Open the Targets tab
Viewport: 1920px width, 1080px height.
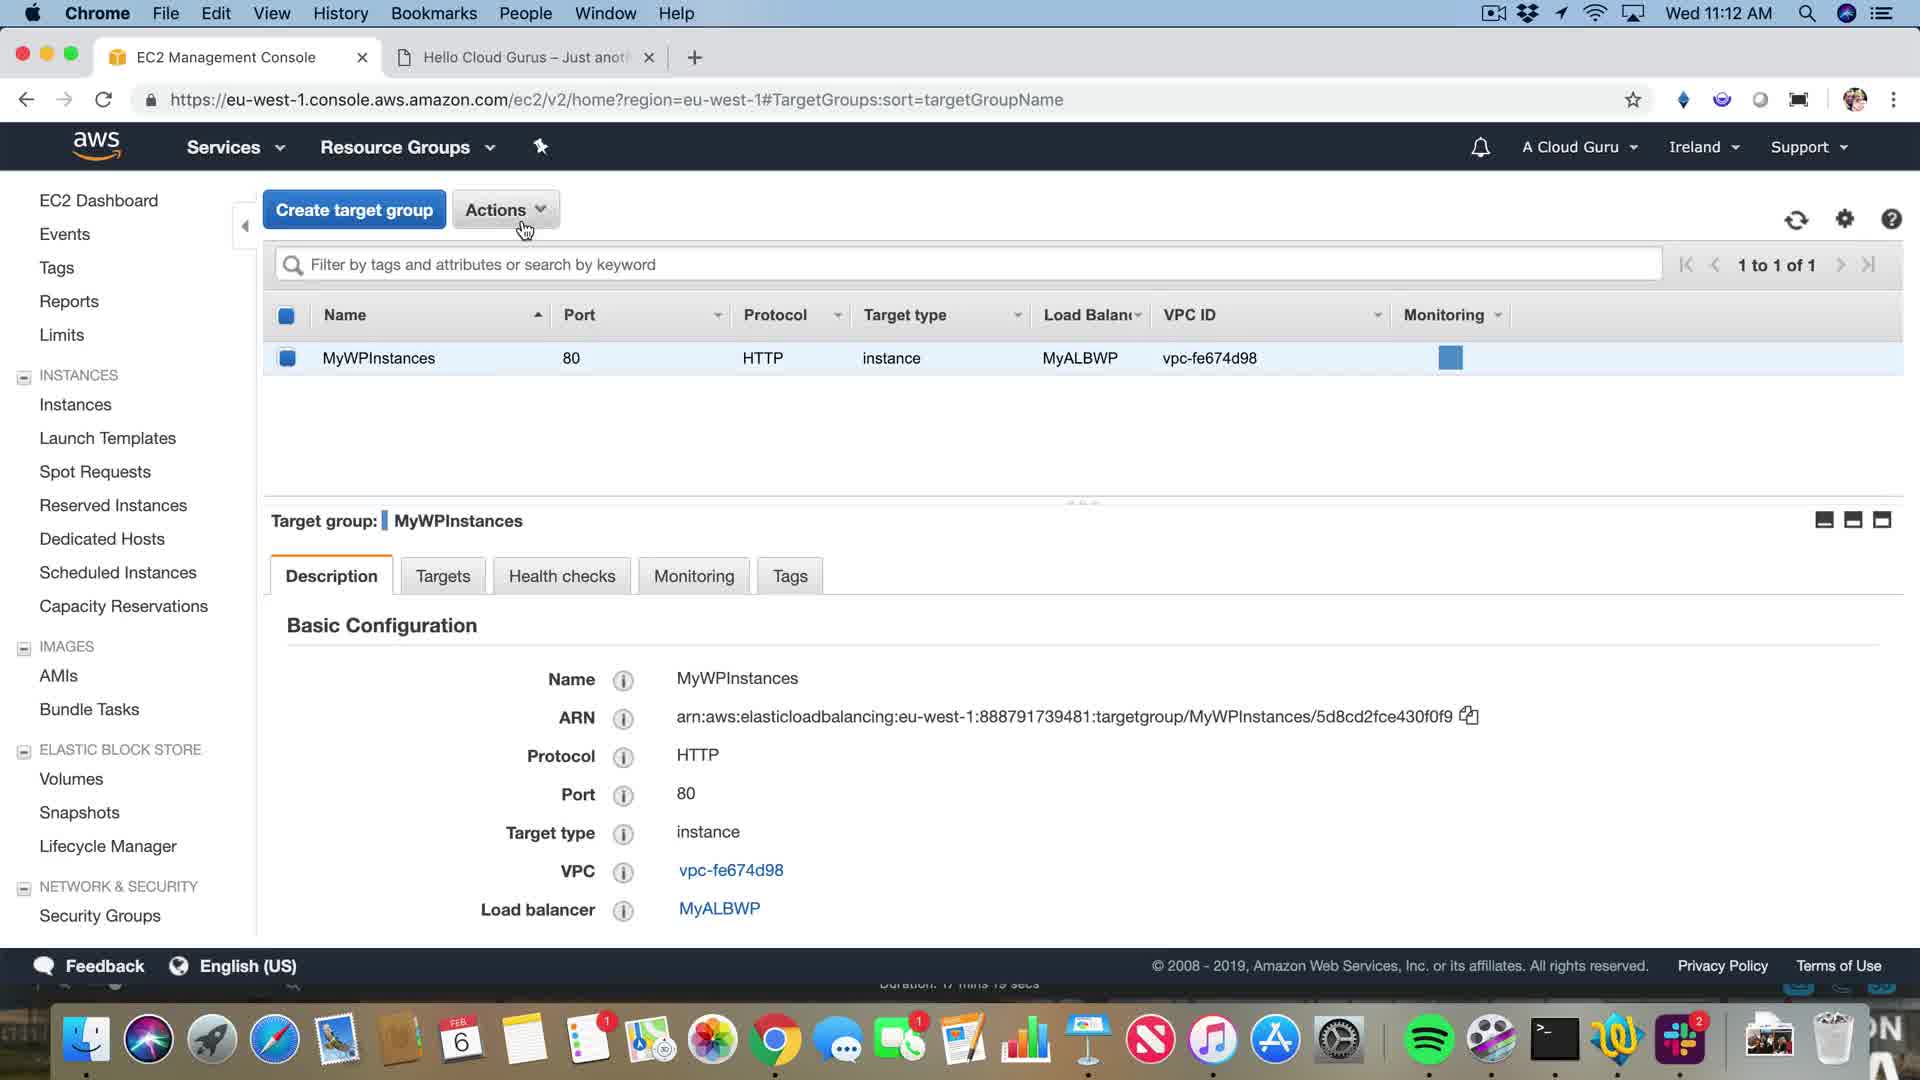(x=443, y=576)
